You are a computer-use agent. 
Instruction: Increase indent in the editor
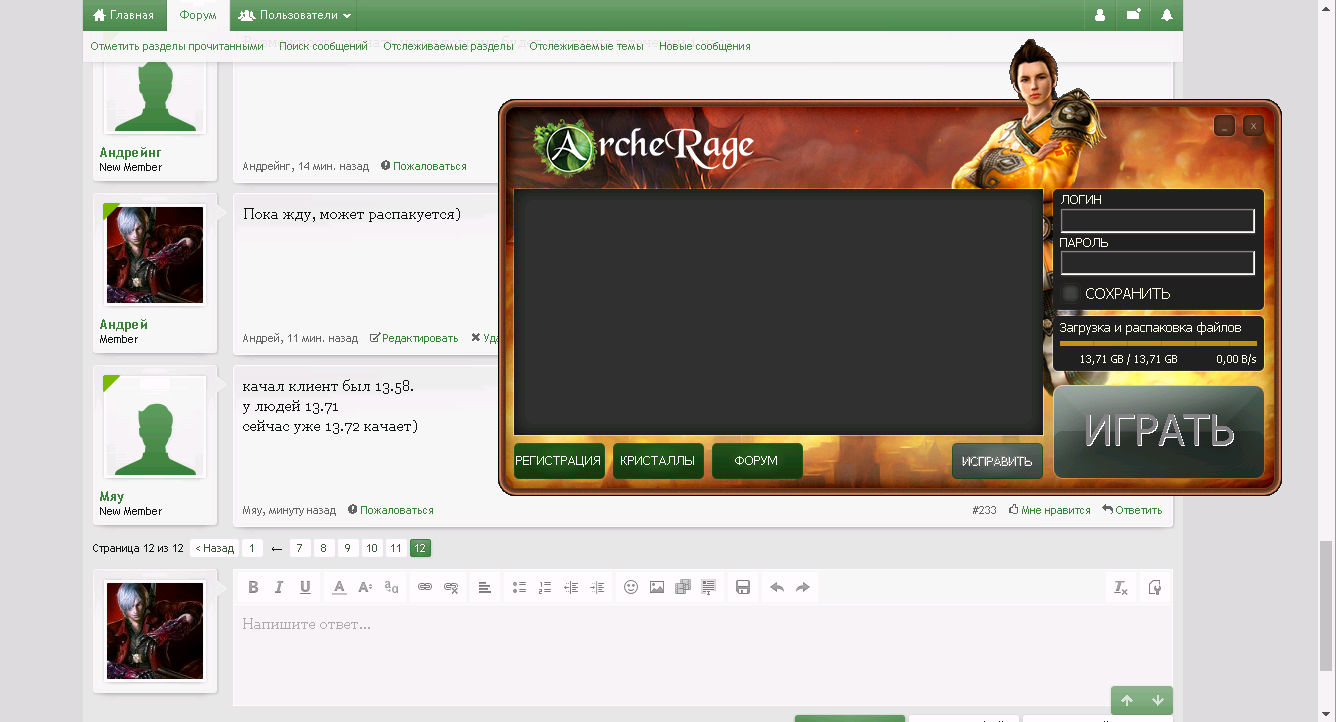597,587
